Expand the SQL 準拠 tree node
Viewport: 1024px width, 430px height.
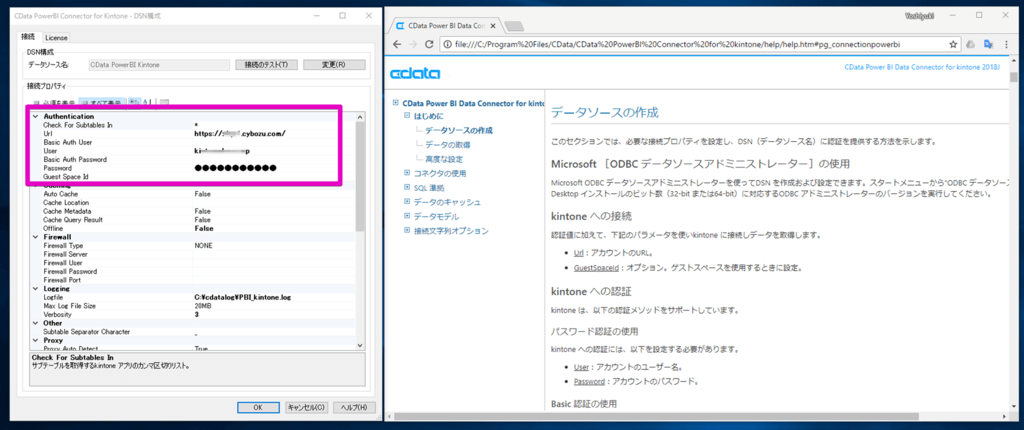coord(407,188)
